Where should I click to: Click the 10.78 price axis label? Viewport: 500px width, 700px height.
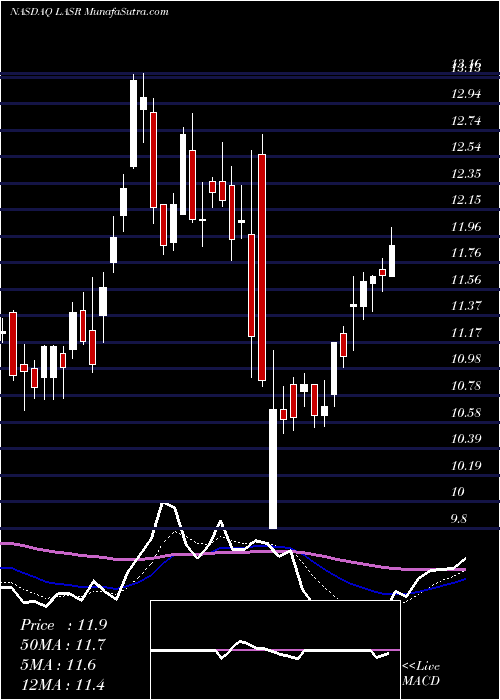pos(466,385)
